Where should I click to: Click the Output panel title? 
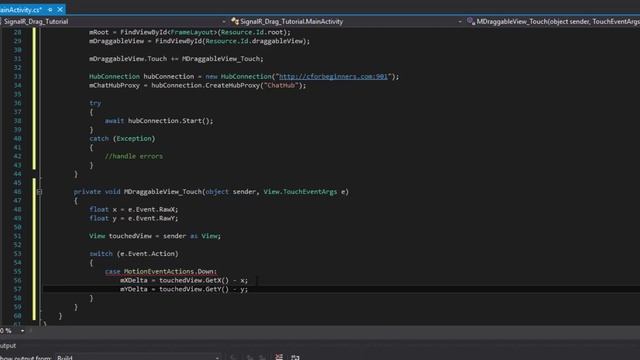click(8, 345)
